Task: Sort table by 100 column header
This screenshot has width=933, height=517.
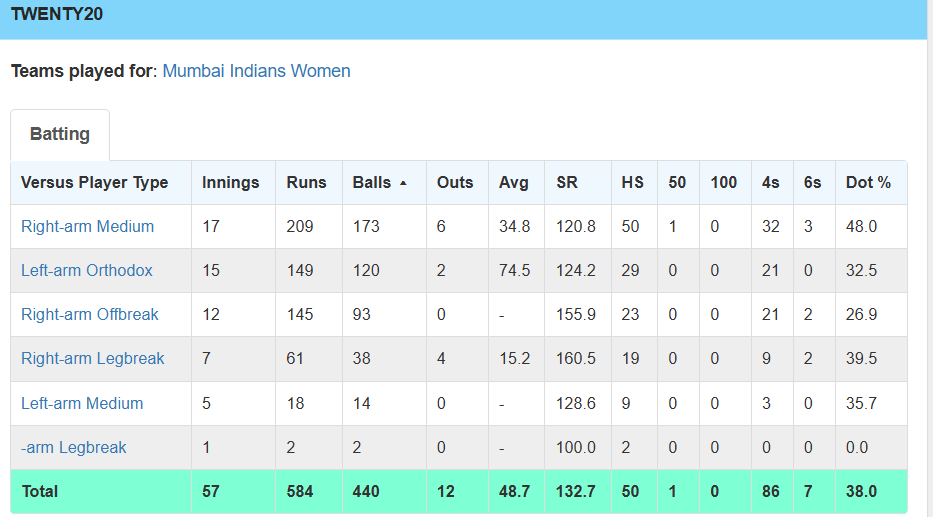Action: [724, 183]
